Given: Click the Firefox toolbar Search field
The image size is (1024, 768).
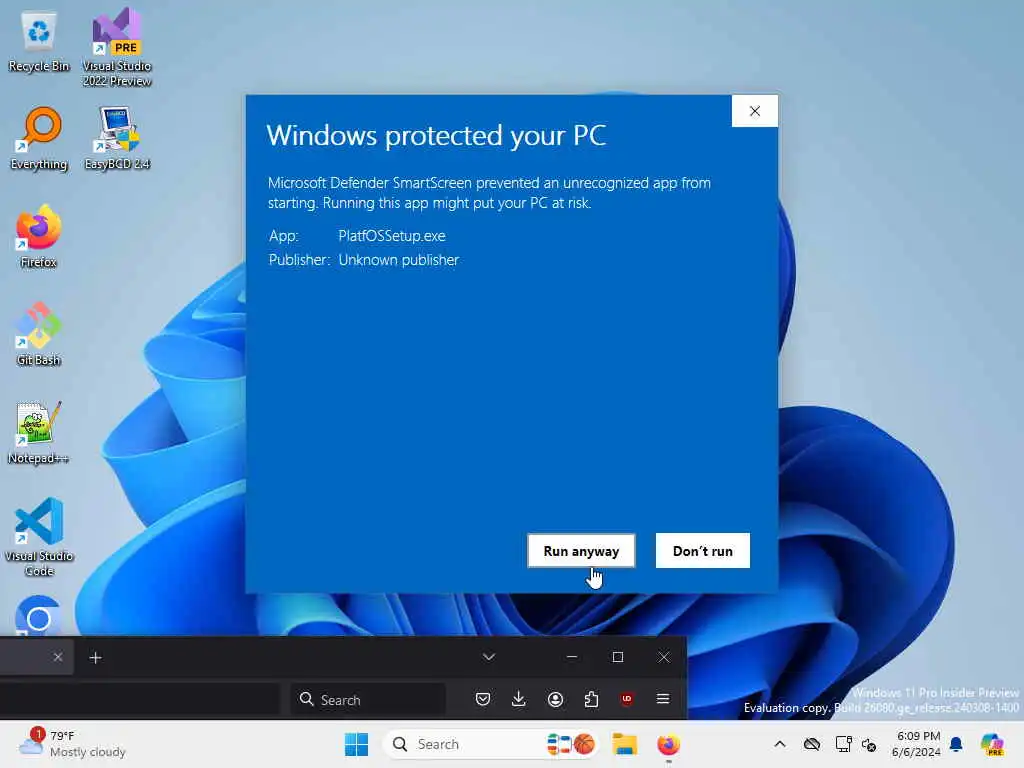Looking at the screenshot, I should 368,699.
